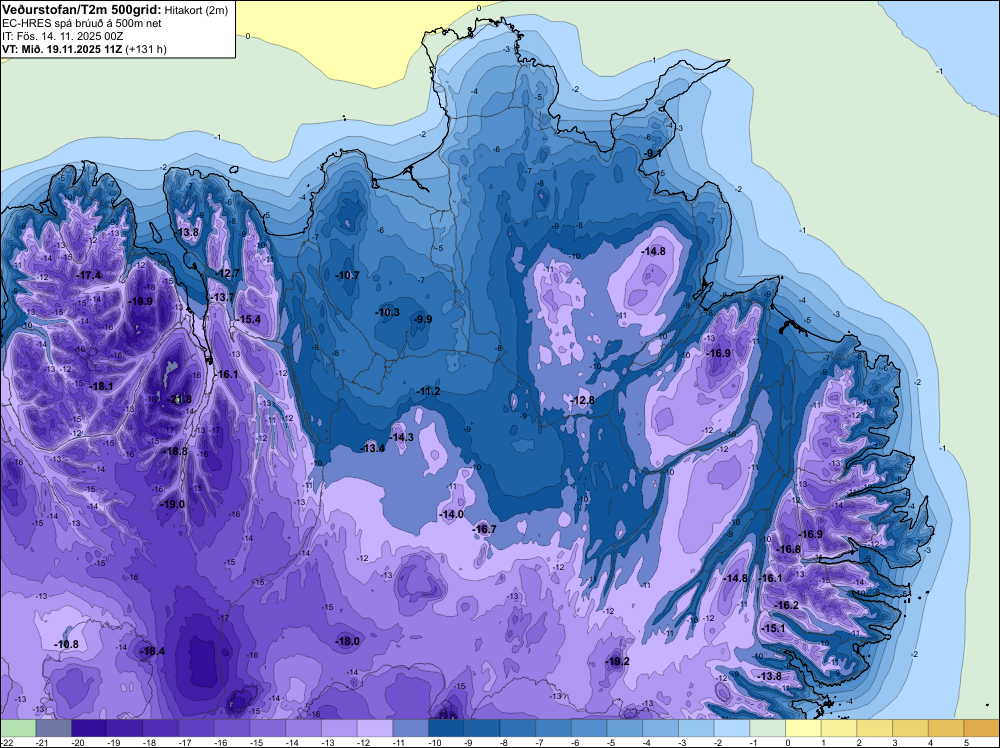Click the -10.7 temperature value
Viewport: 1000px width, 748px height.
(348, 275)
